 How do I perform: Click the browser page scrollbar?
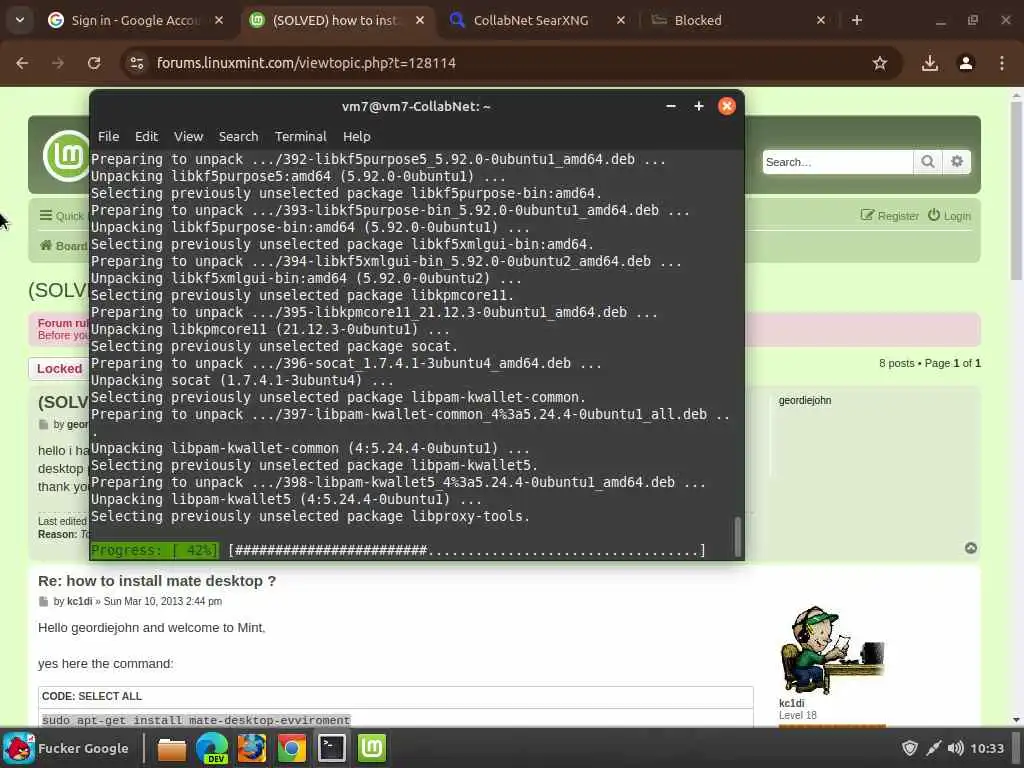click(1016, 189)
